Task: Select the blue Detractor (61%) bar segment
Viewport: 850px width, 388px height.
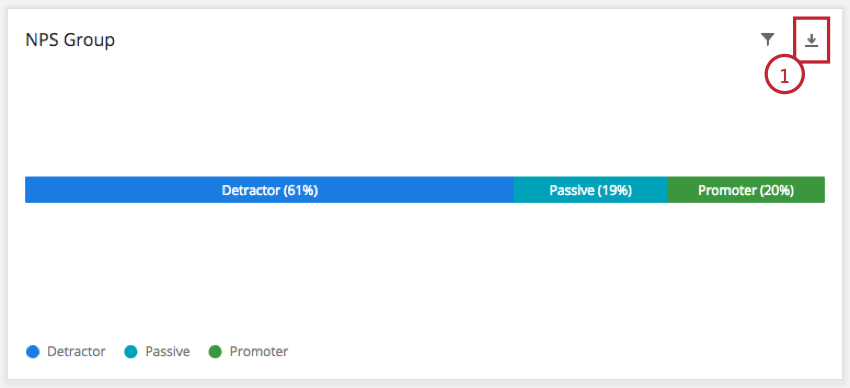Action: click(269, 190)
